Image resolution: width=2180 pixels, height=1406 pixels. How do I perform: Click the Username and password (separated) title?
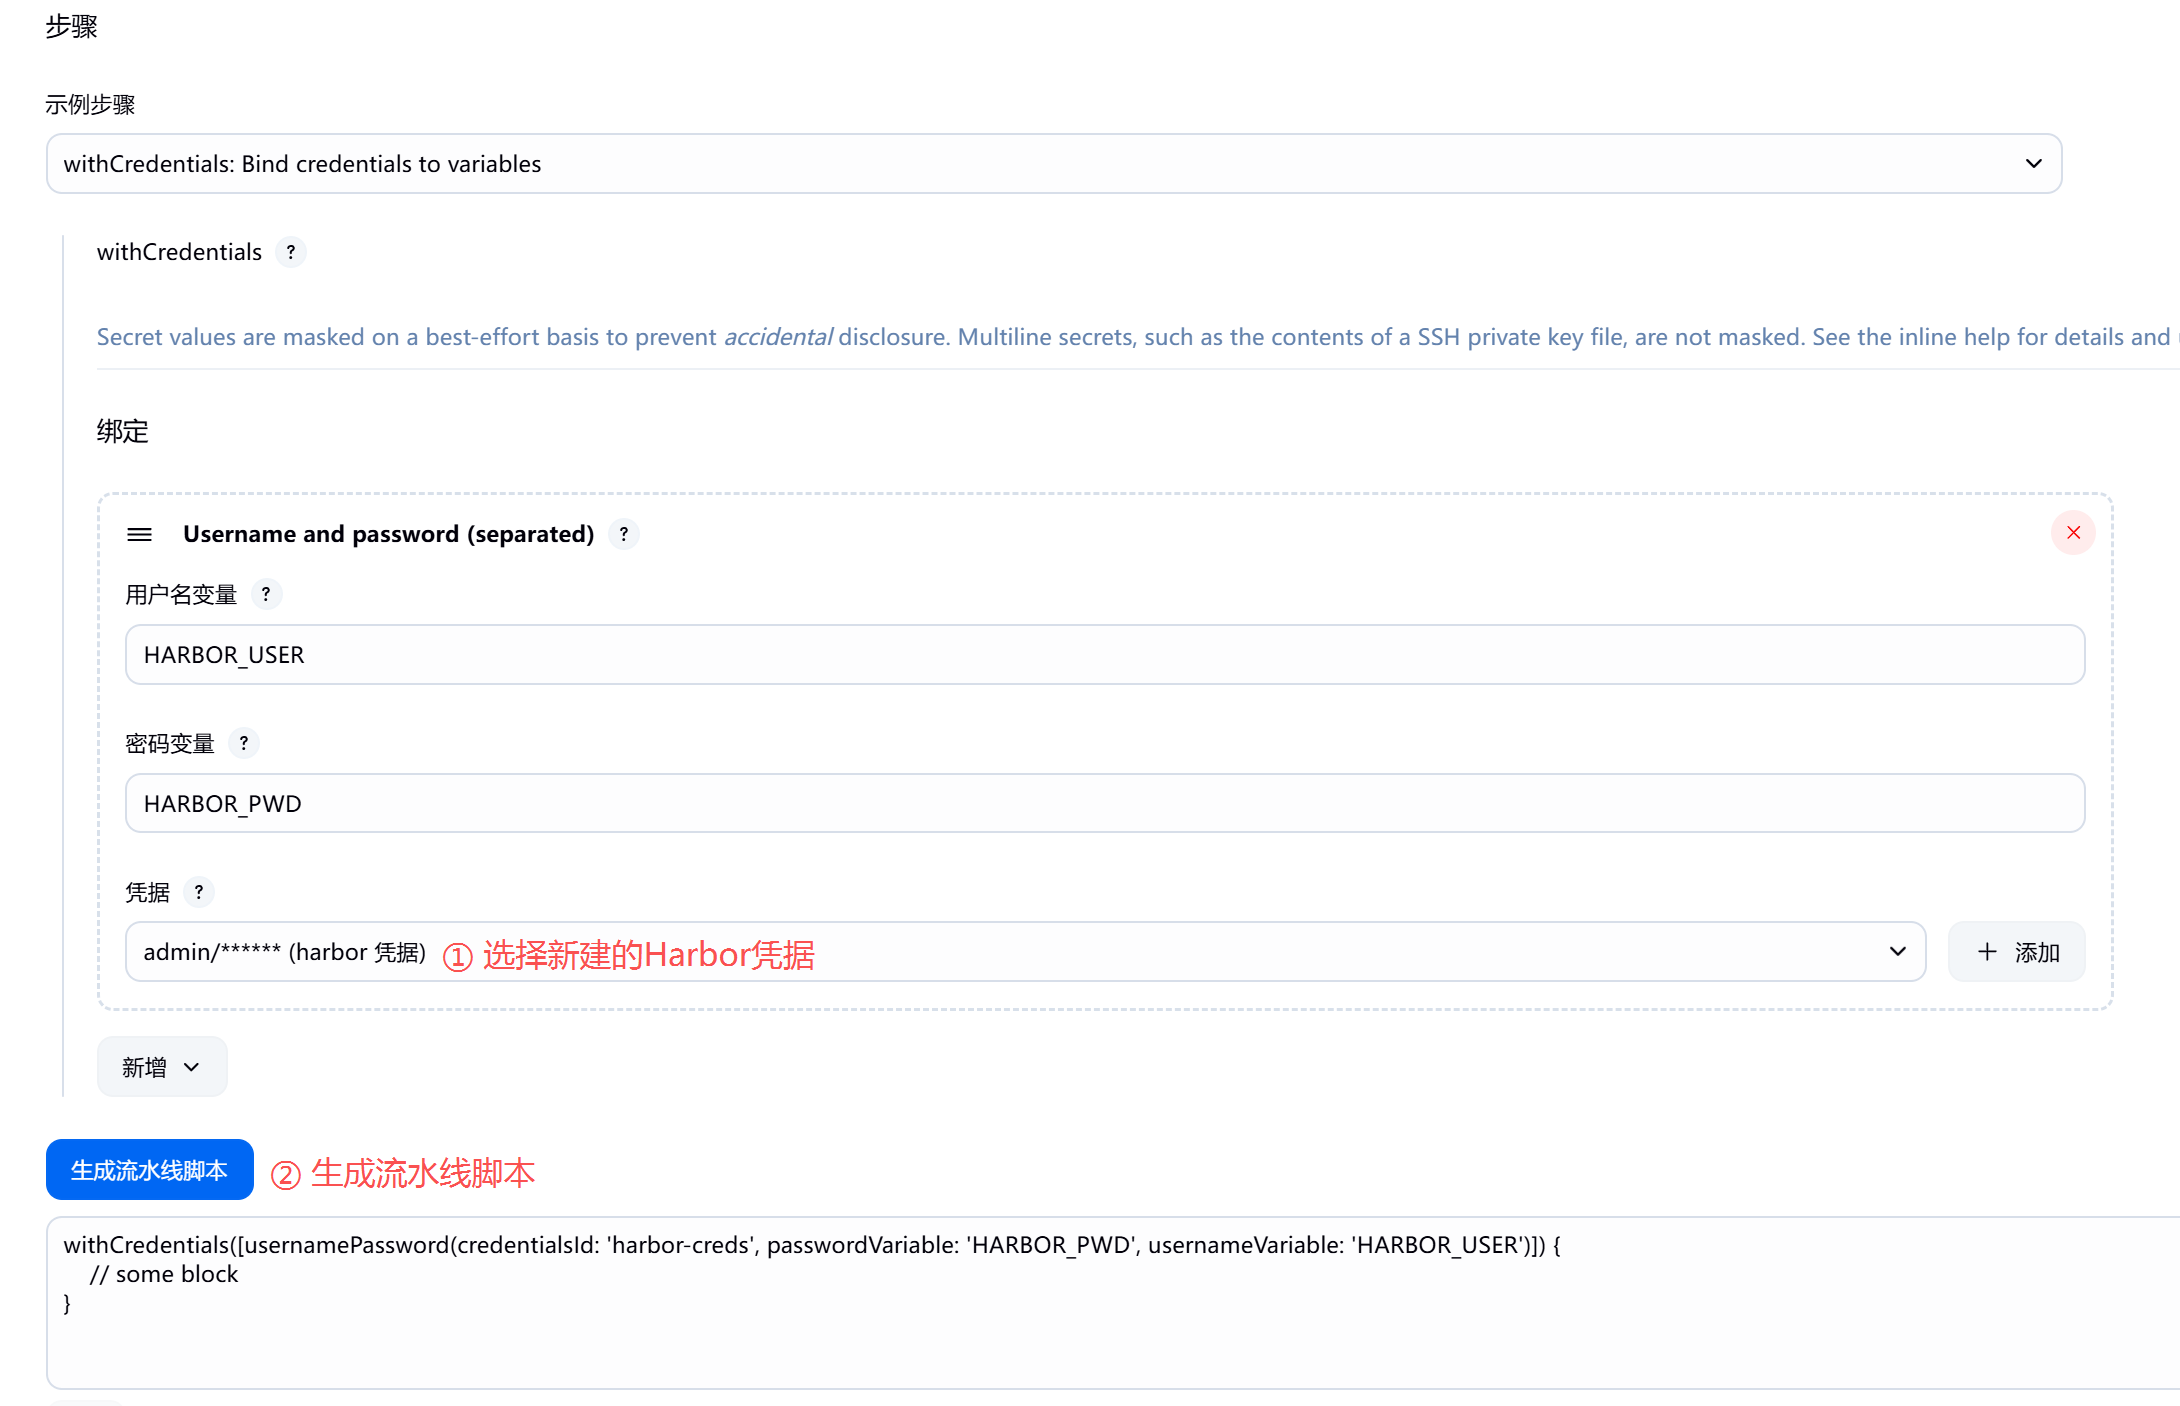388,534
